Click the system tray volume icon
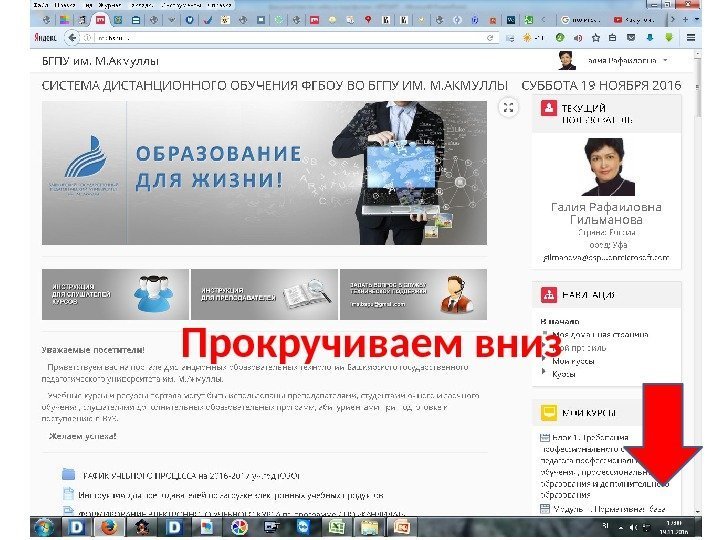This screenshot has width=720, height=540. (x=633, y=528)
